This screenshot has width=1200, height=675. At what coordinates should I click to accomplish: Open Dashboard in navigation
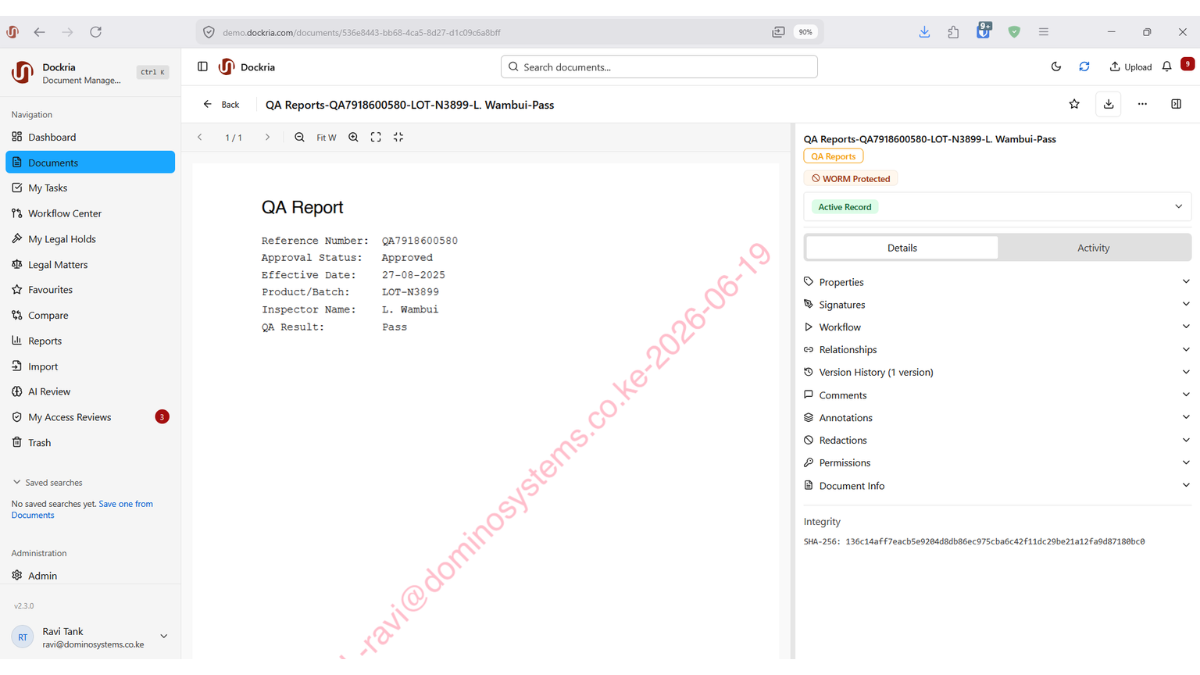90,137
